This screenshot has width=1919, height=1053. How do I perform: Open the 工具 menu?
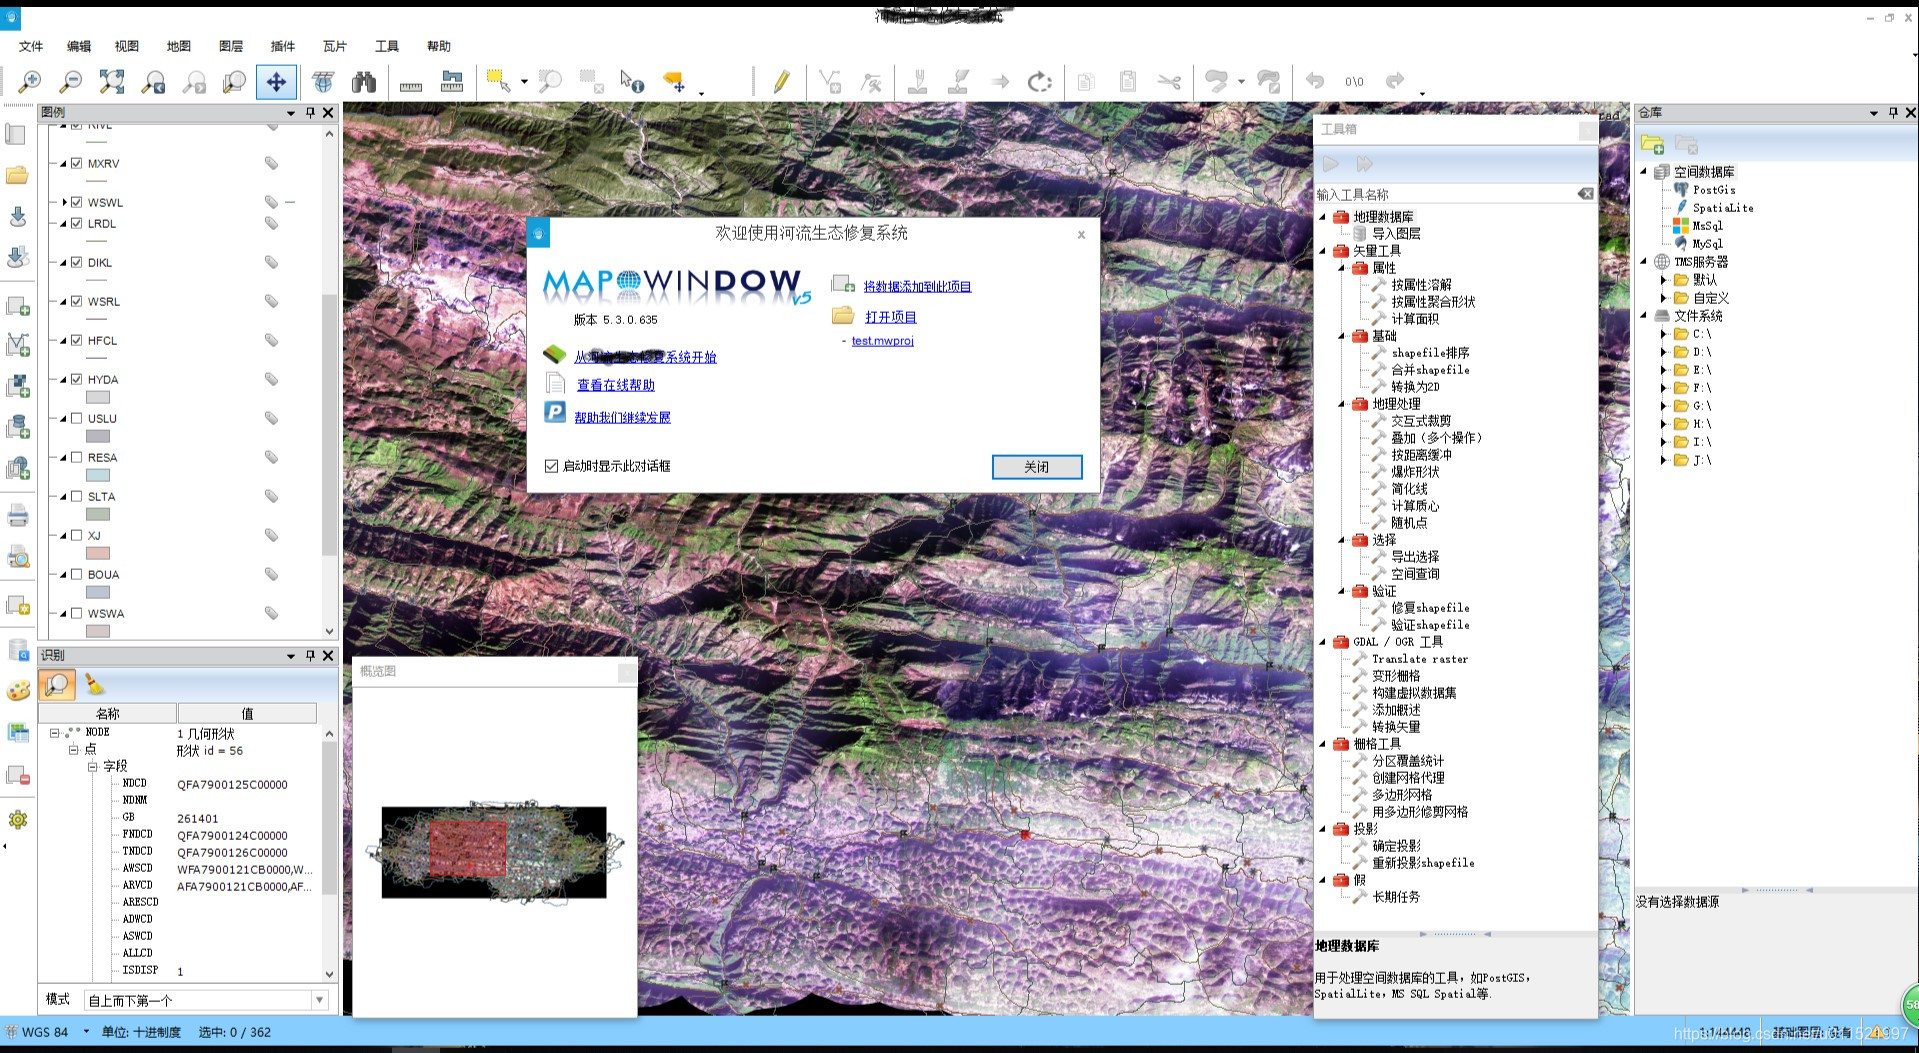[x=387, y=46]
